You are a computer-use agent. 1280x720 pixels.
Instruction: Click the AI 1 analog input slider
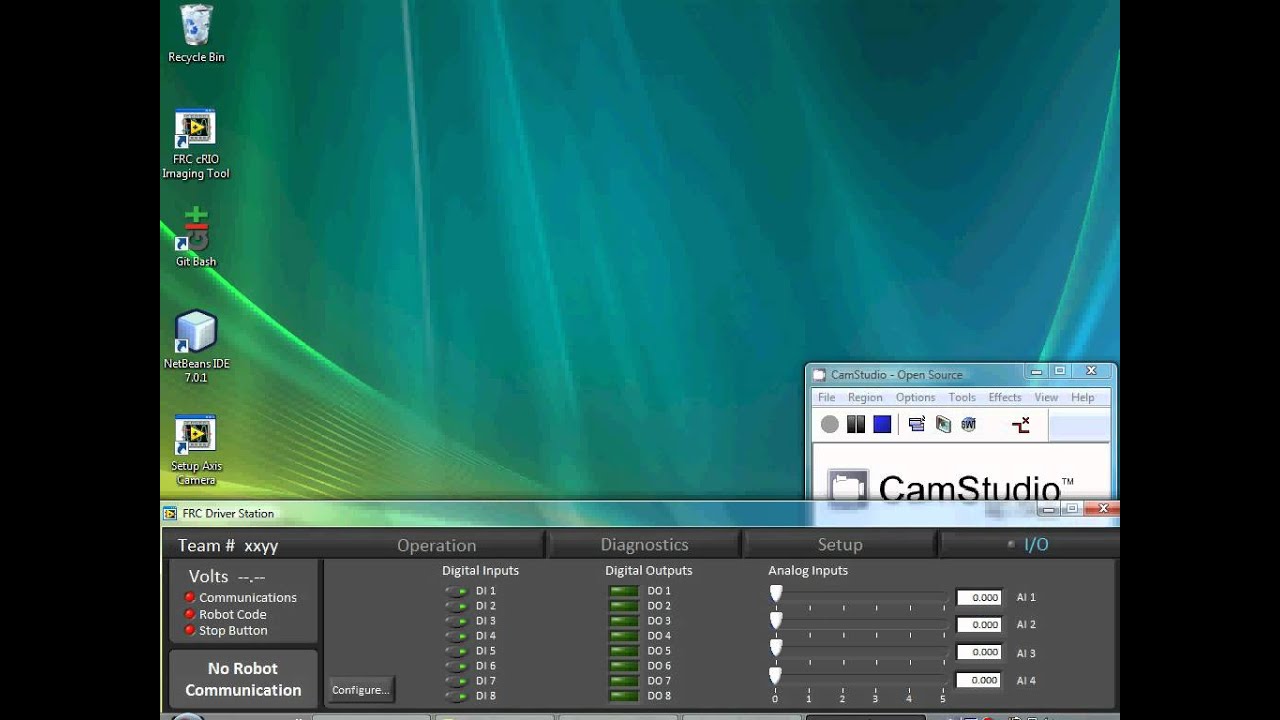[859, 597]
